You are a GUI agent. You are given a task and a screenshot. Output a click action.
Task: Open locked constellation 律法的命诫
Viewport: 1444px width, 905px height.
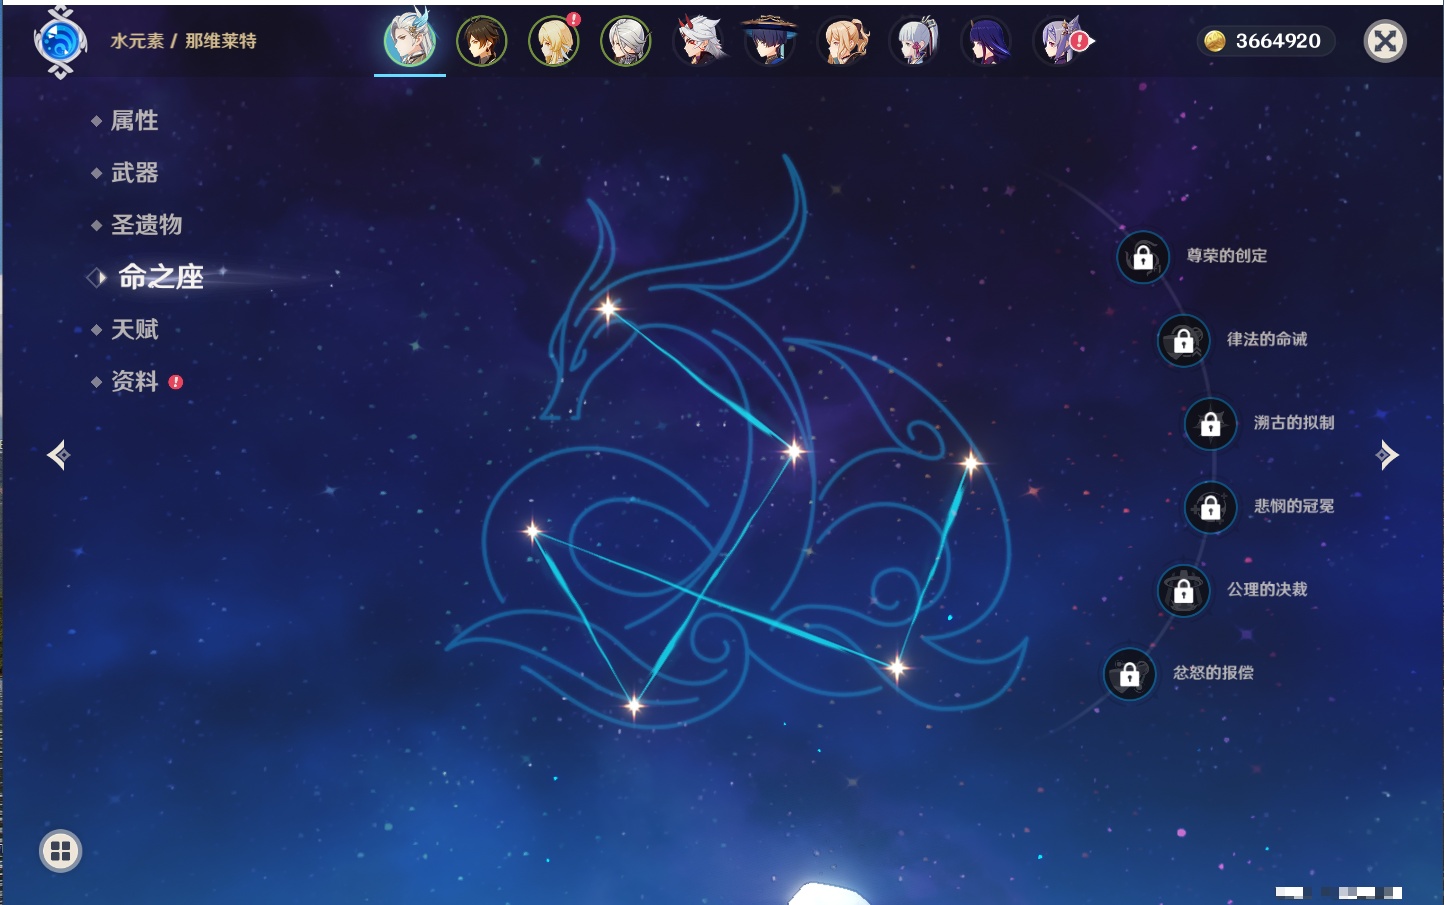click(1184, 340)
